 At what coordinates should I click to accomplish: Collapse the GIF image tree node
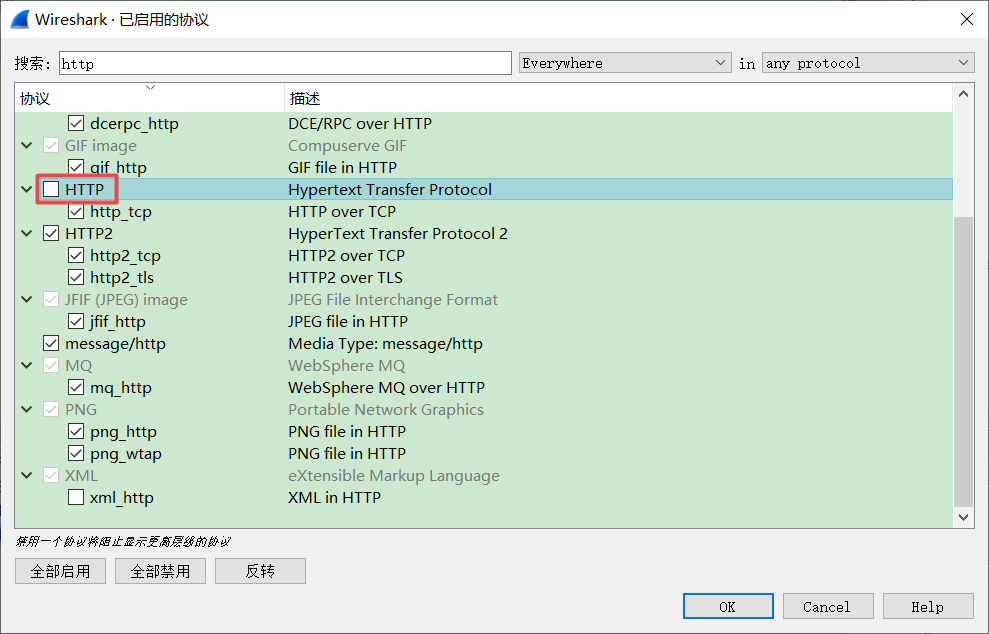pos(26,145)
